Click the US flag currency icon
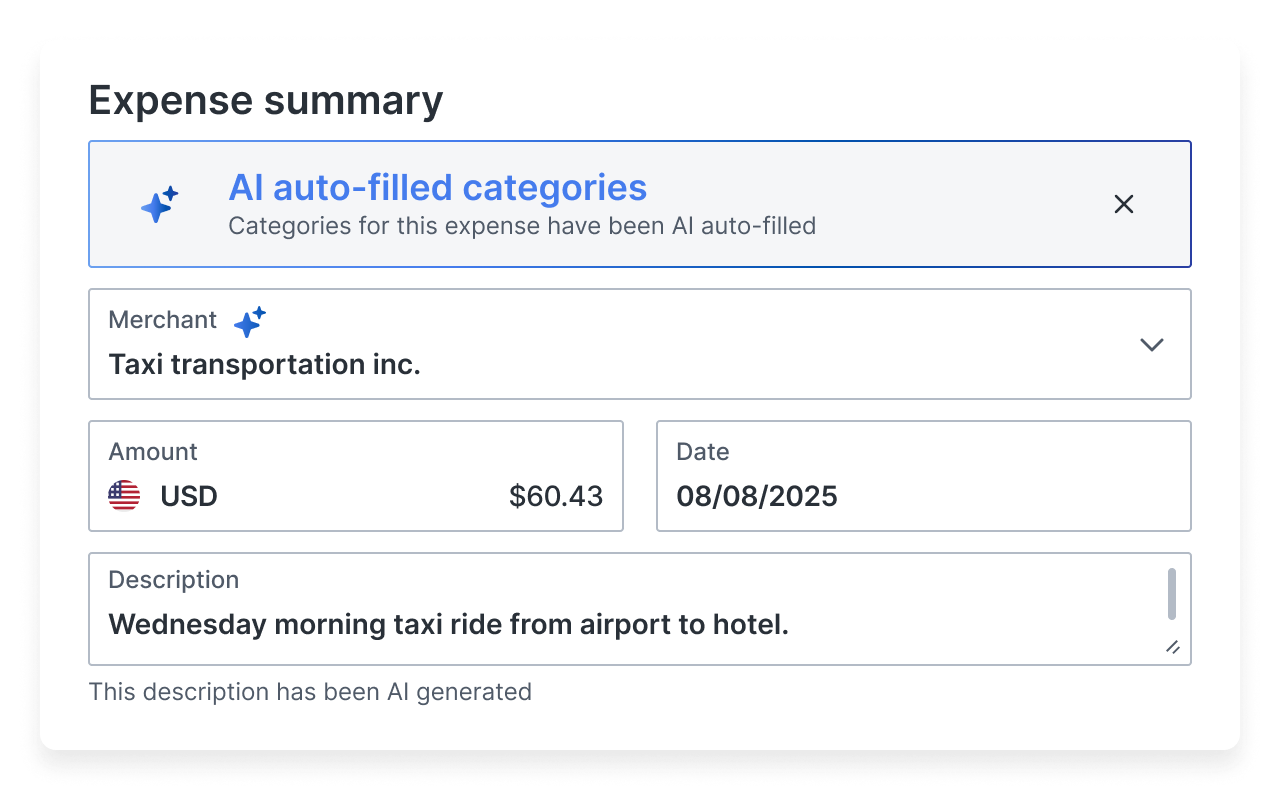 pos(124,496)
